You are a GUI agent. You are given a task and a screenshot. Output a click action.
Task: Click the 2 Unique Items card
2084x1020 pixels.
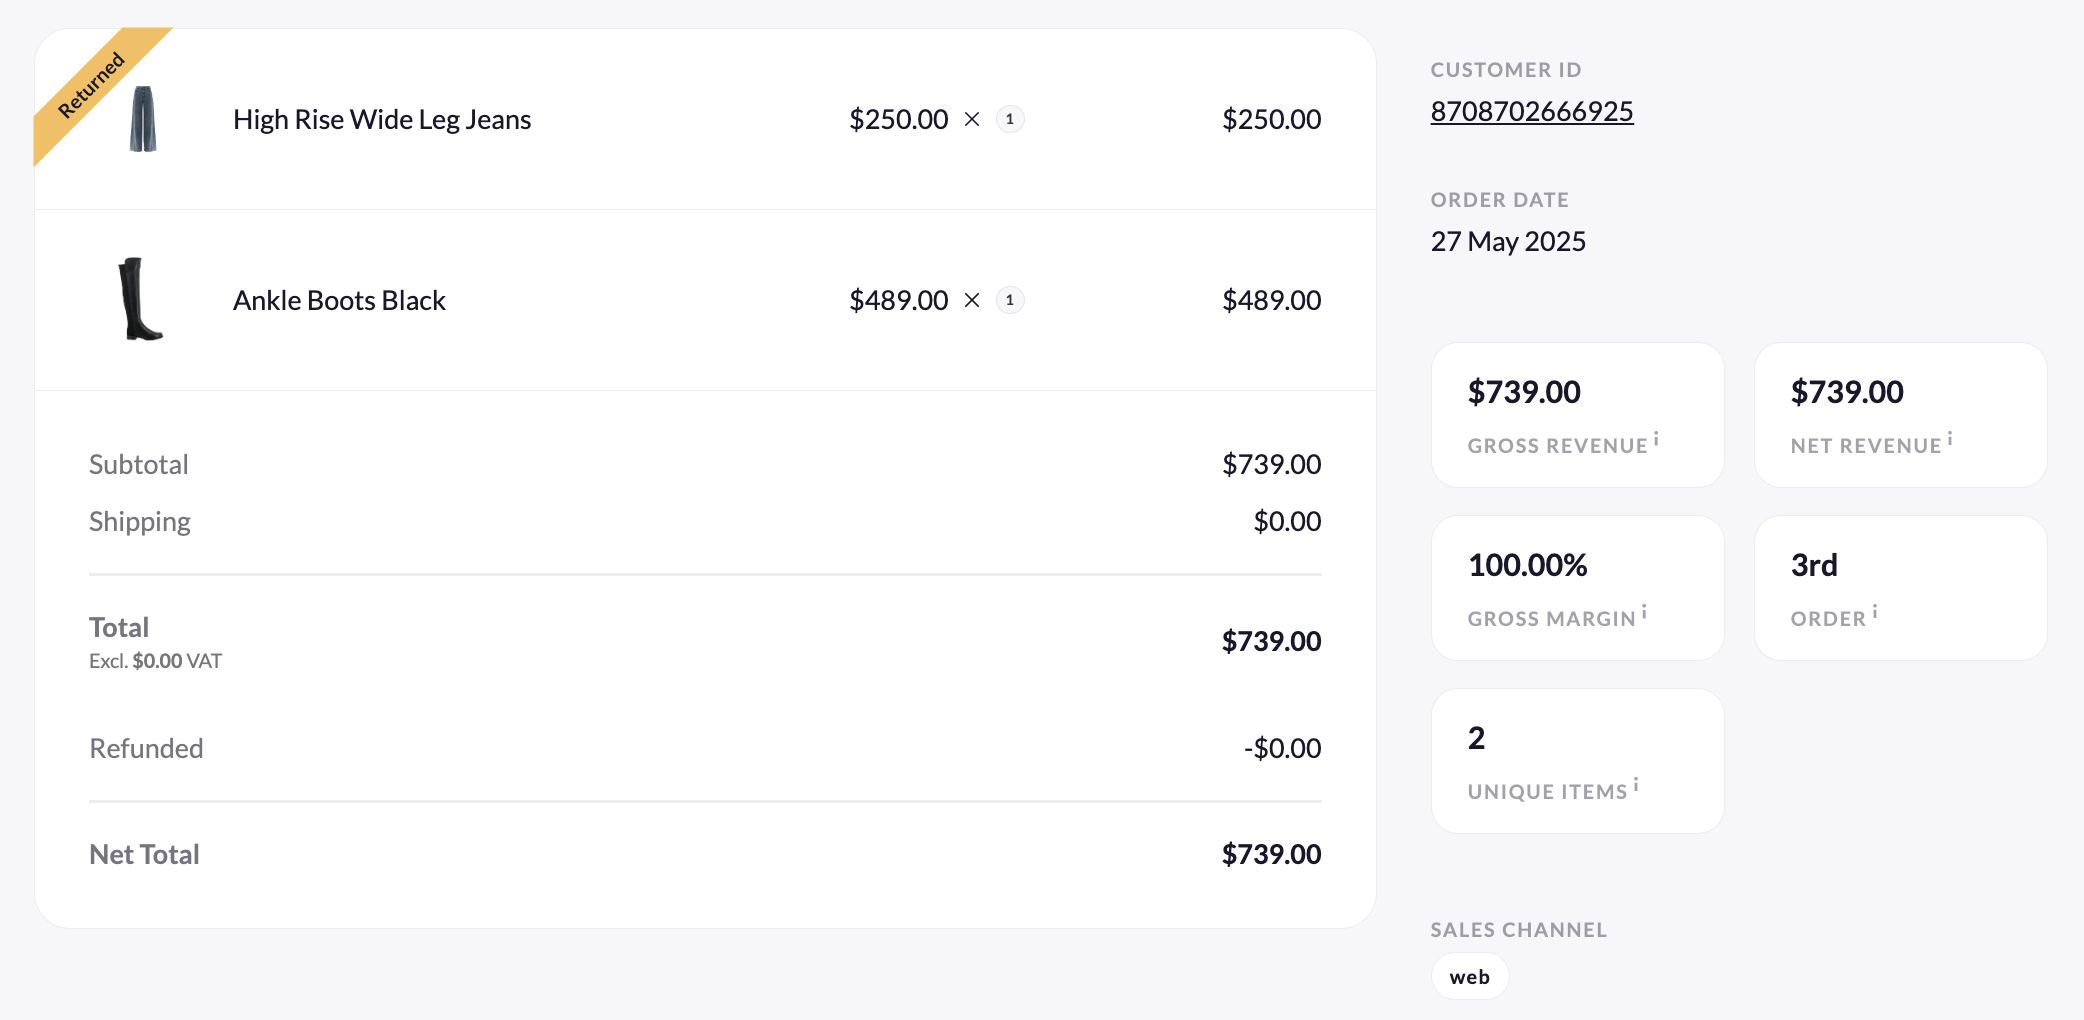pos(1577,761)
